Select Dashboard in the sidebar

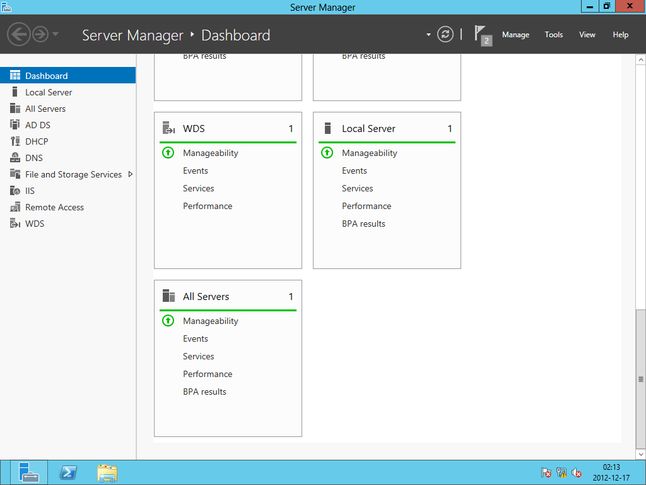pyautogui.click(x=68, y=75)
